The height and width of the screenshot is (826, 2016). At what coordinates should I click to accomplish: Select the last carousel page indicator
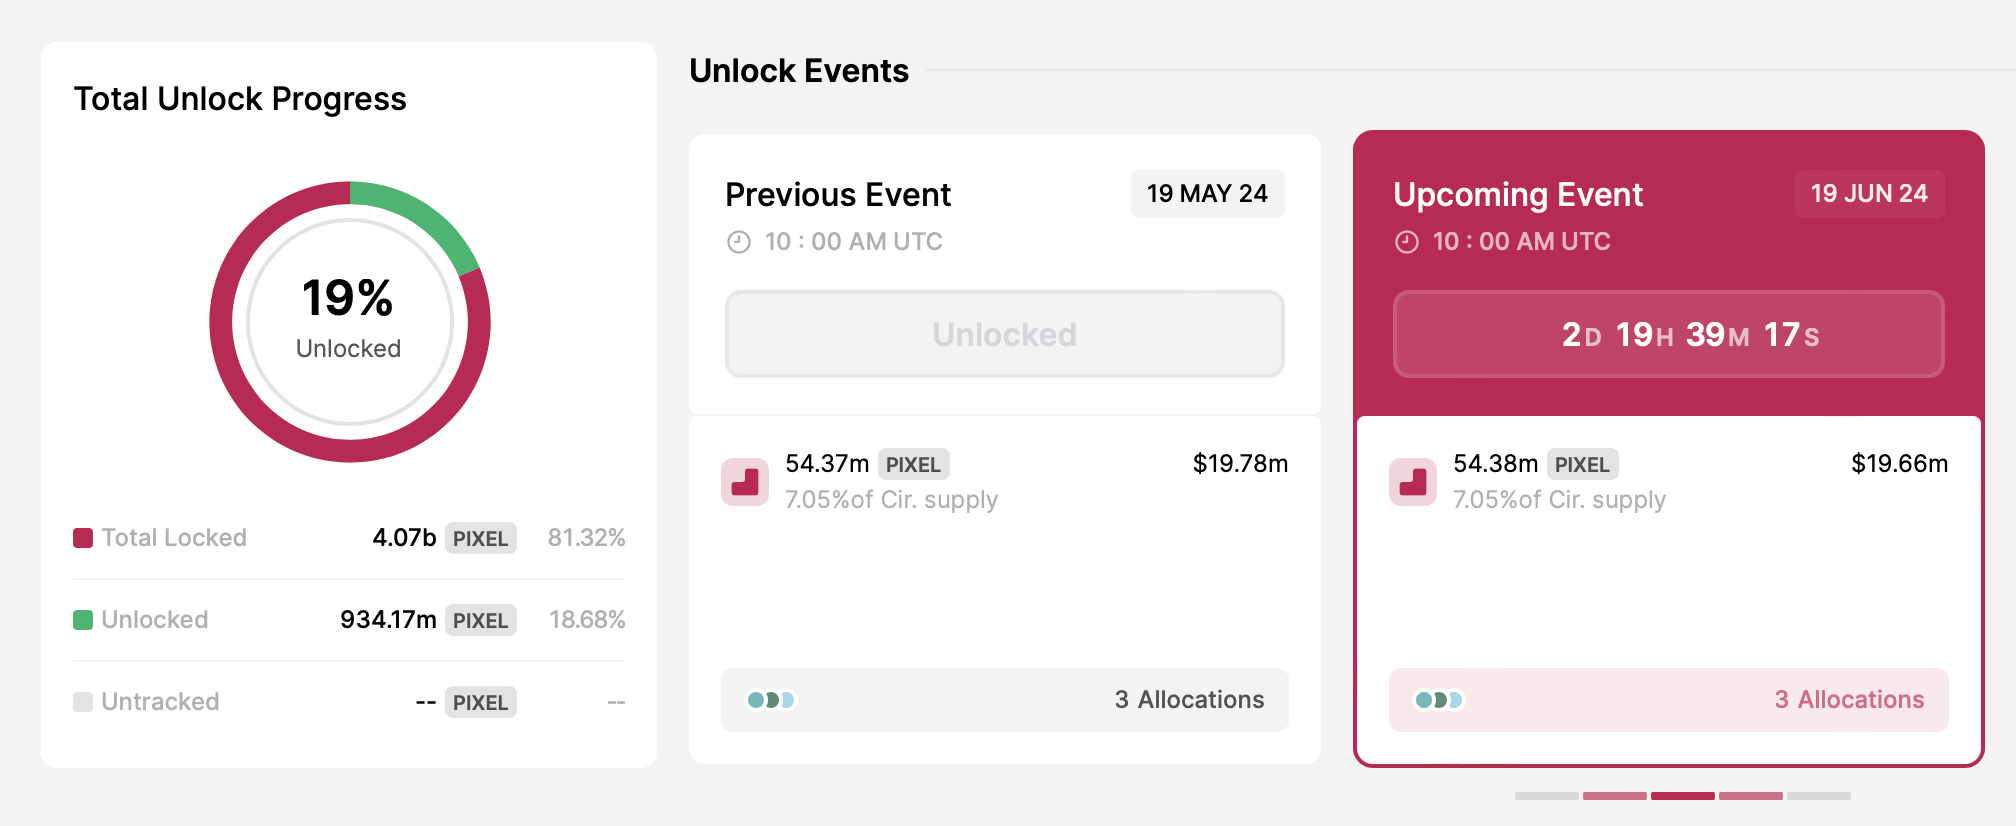pyautogui.click(x=1819, y=796)
